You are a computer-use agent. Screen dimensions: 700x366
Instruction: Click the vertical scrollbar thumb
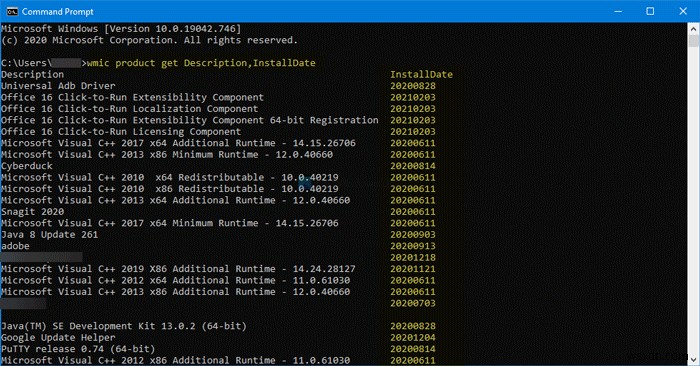coord(693,41)
